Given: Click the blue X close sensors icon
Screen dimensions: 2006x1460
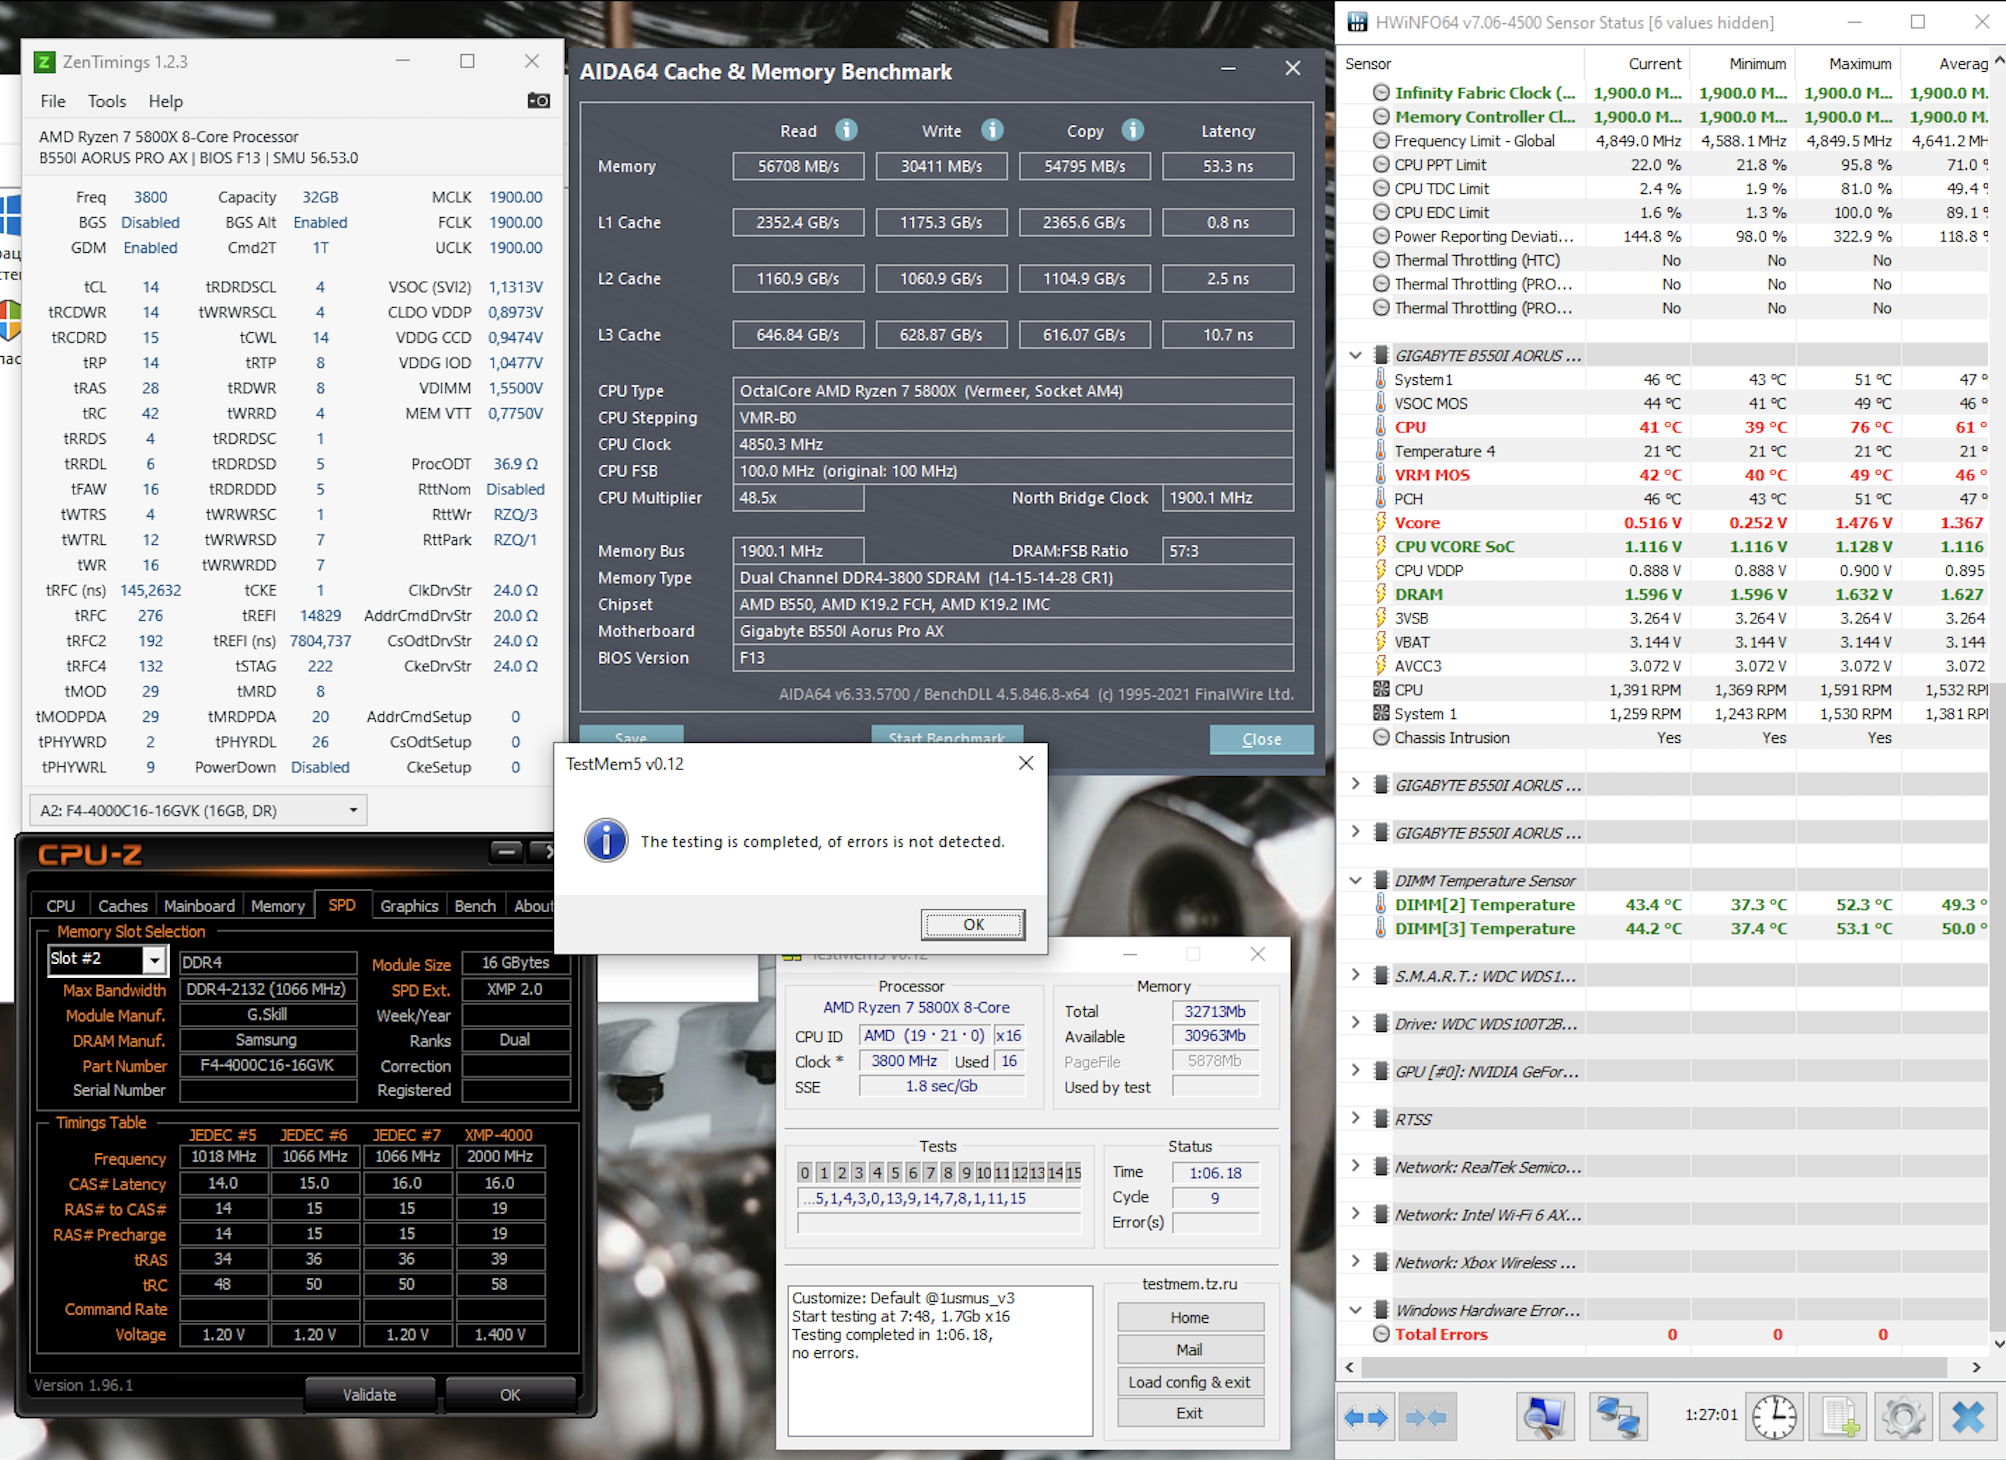Looking at the screenshot, I should click(x=1967, y=1417).
